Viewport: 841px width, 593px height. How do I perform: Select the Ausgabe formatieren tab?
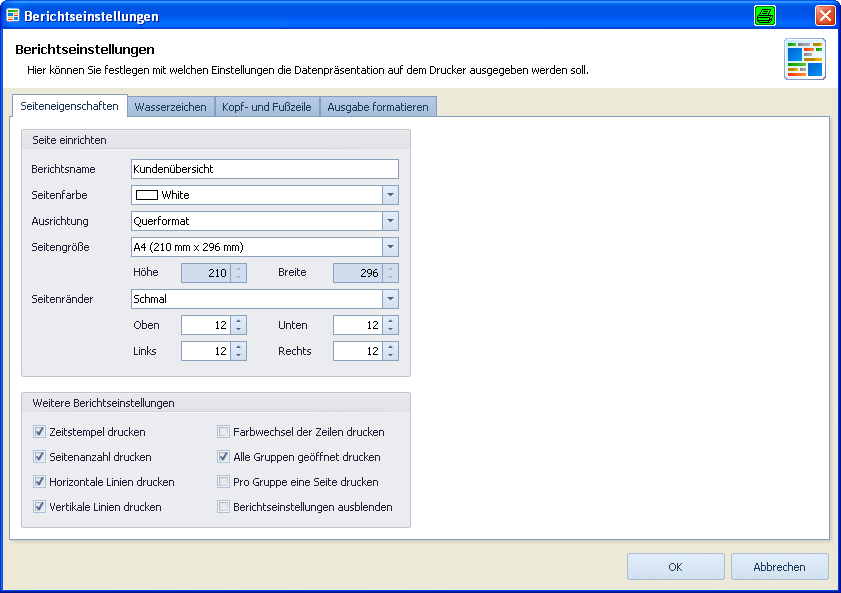coord(378,107)
